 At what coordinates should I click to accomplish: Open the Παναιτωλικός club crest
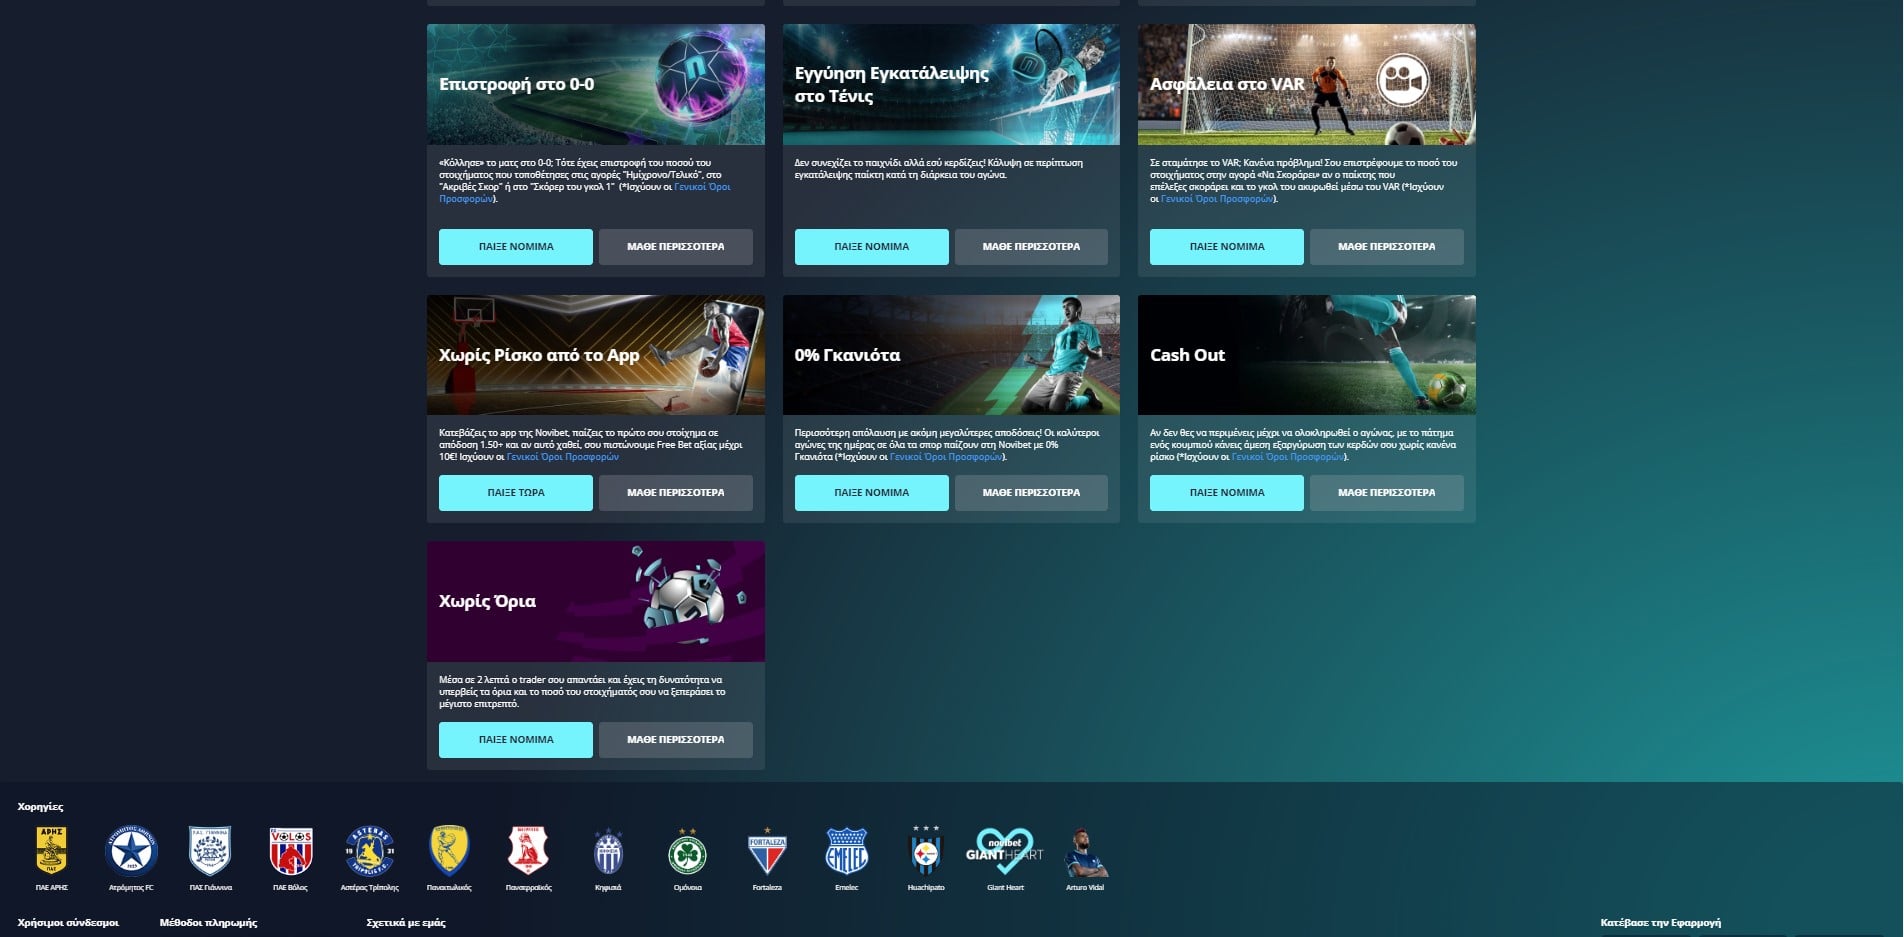click(x=449, y=851)
